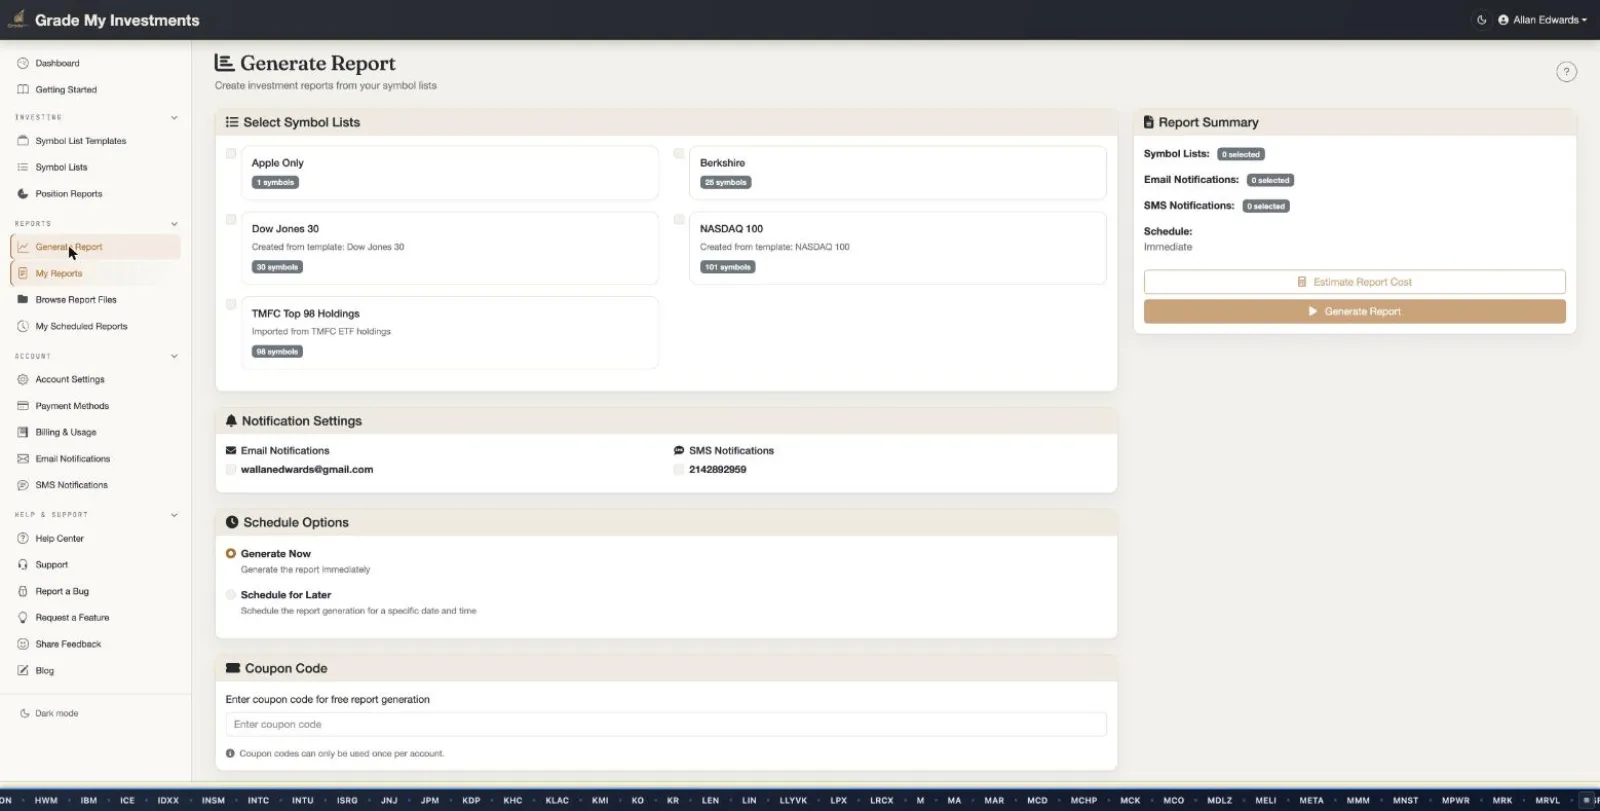Click the Blog pencil icon
This screenshot has height=811, width=1600.
[23, 671]
